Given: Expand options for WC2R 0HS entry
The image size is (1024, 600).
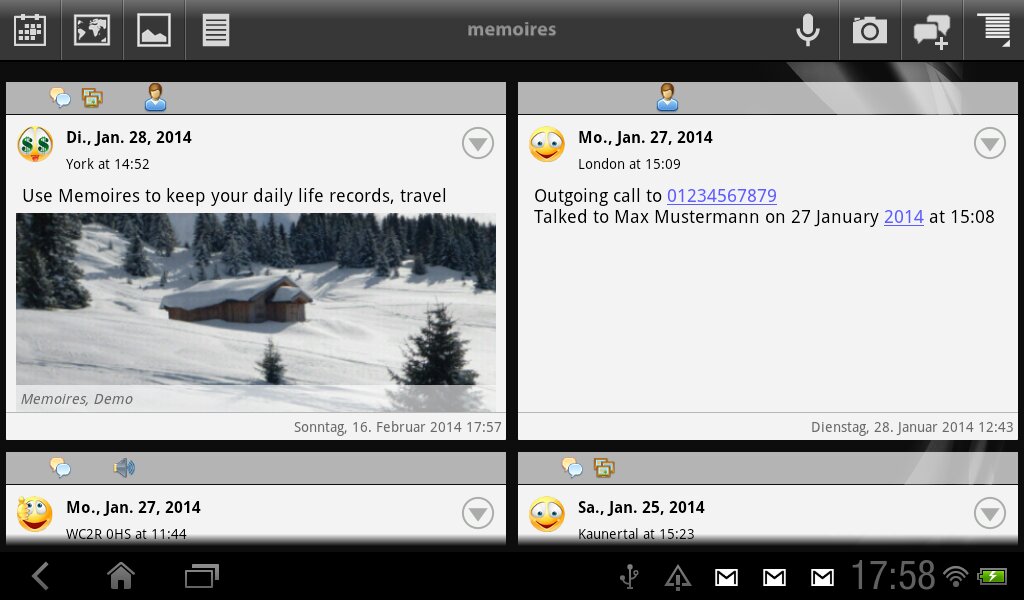Looking at the screenshot, I should click(478, 514).
